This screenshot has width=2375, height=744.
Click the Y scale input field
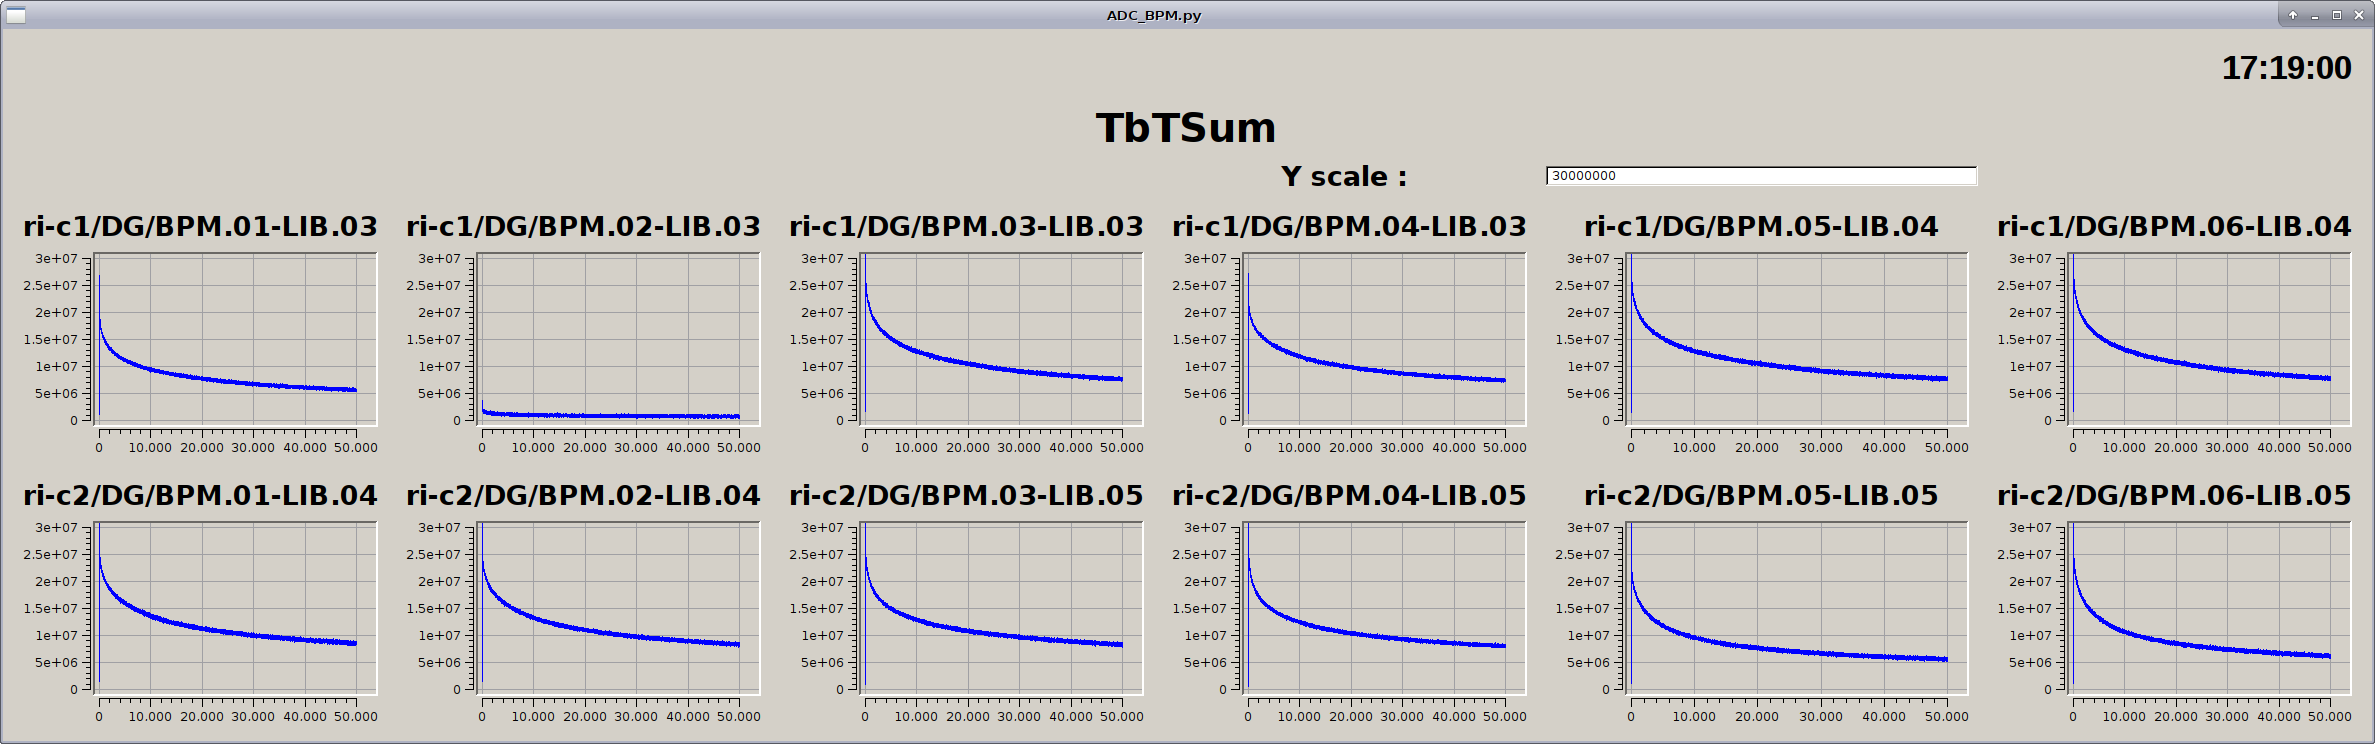(1760, 176)
